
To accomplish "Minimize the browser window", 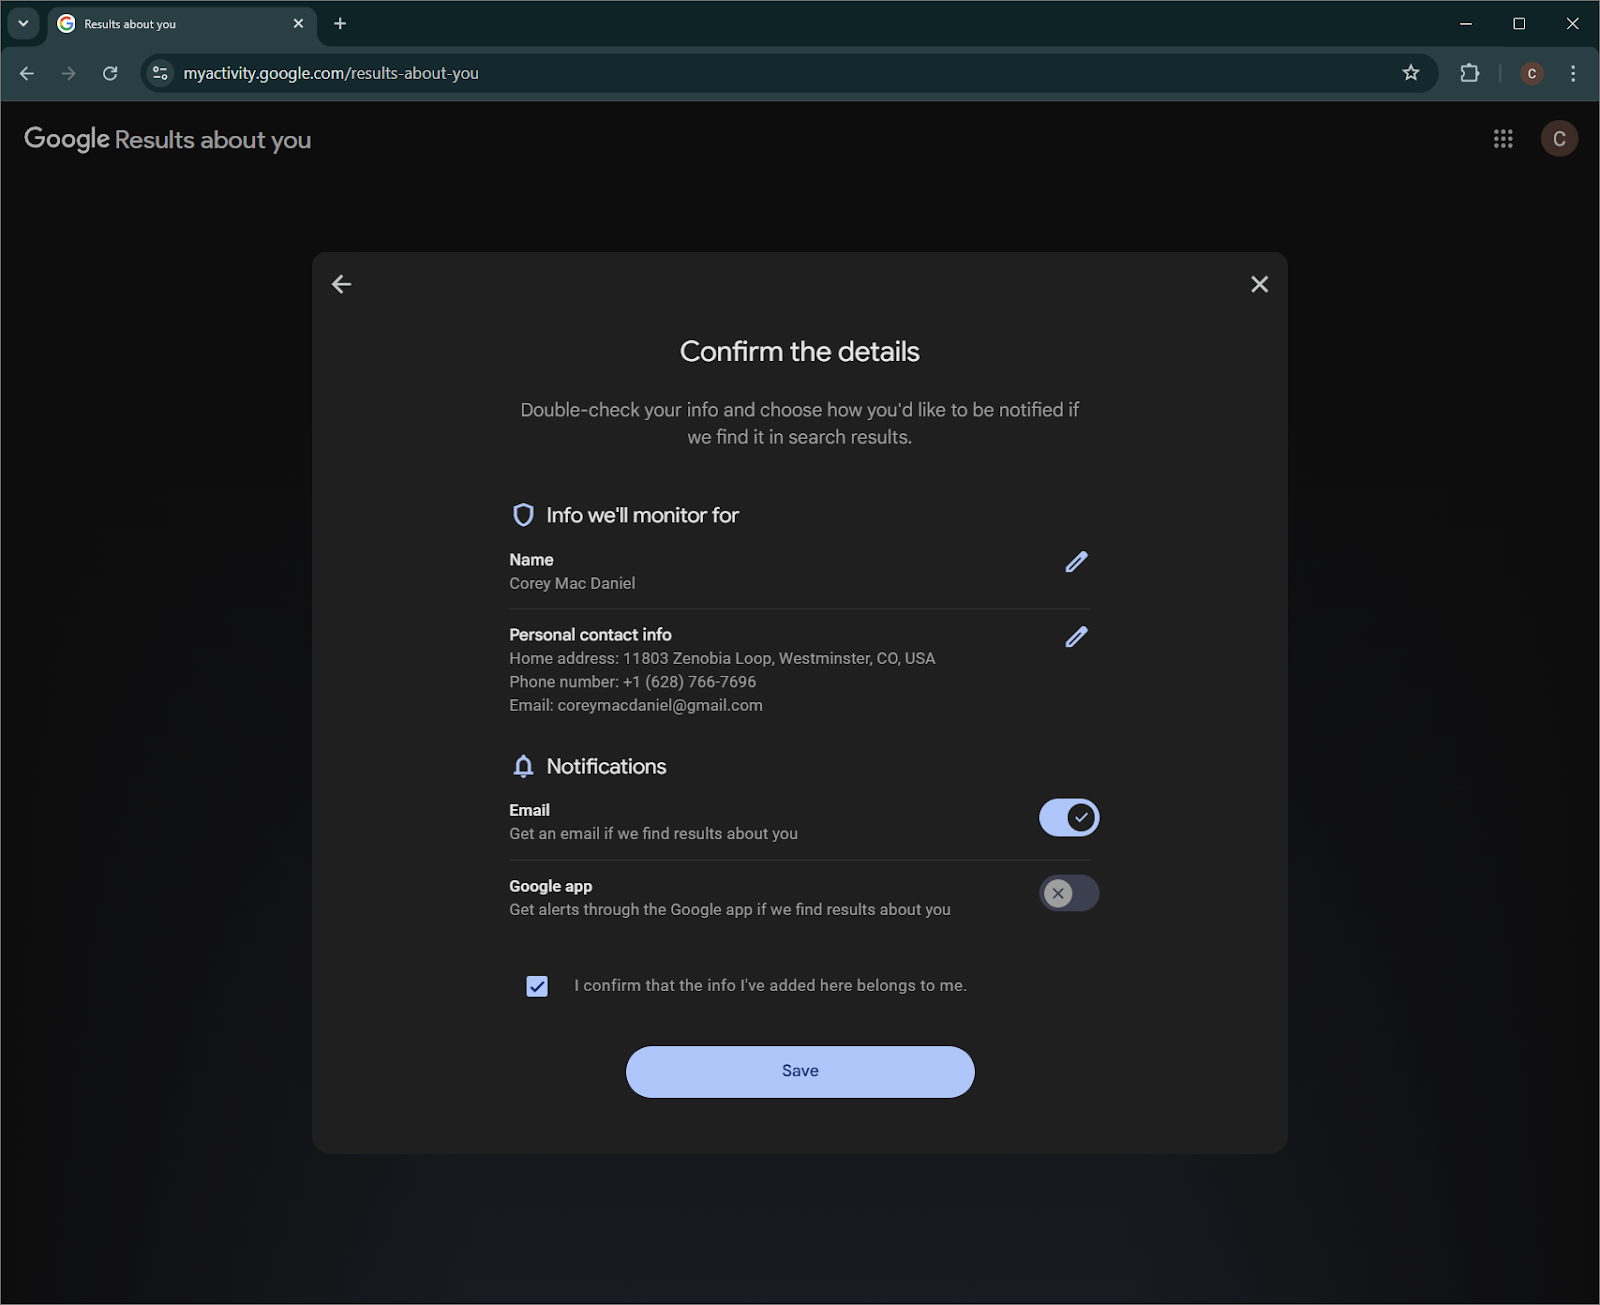I will (x=1466, y=23).
